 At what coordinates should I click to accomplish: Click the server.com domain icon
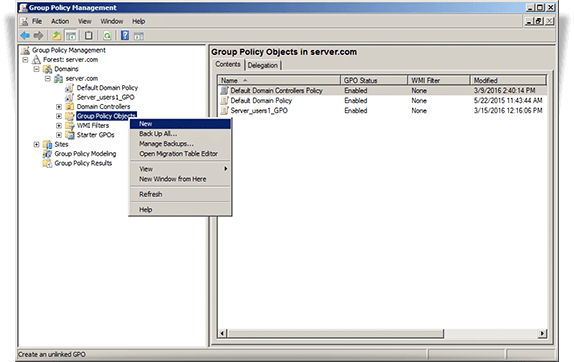[59, 79]
